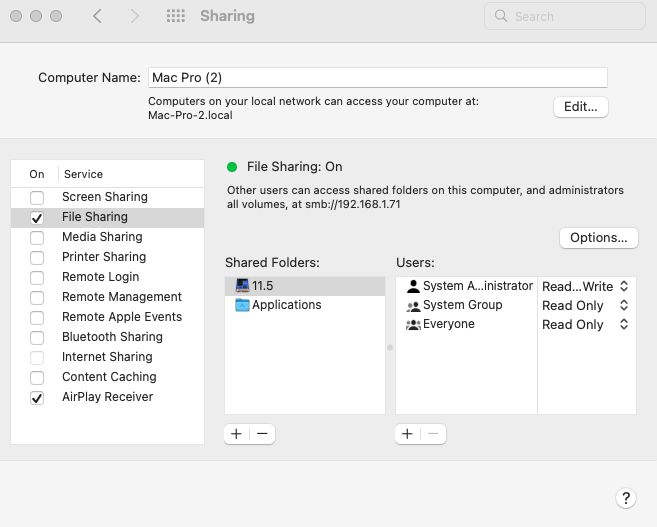Open System Group Read Only permission dropdown

(x=585, y=306)
